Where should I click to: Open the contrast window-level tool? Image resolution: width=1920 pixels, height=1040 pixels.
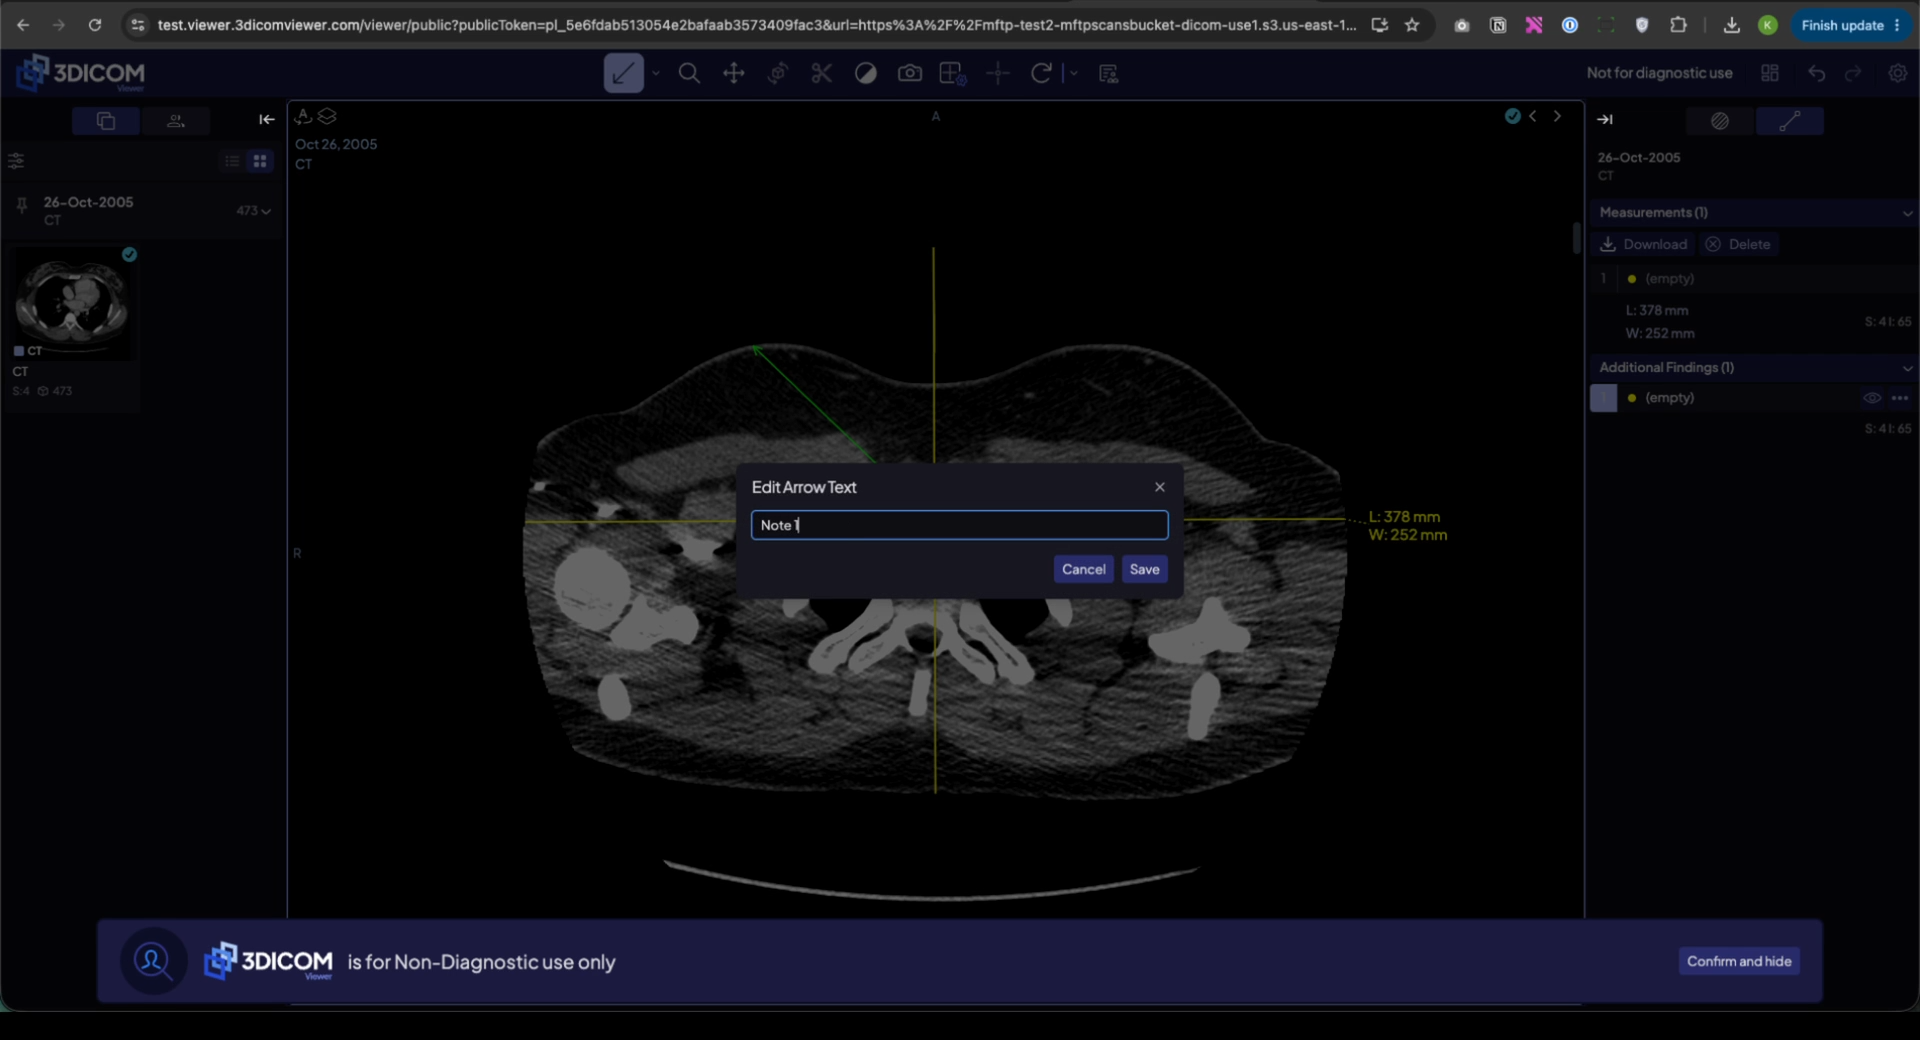coord(866,73)
